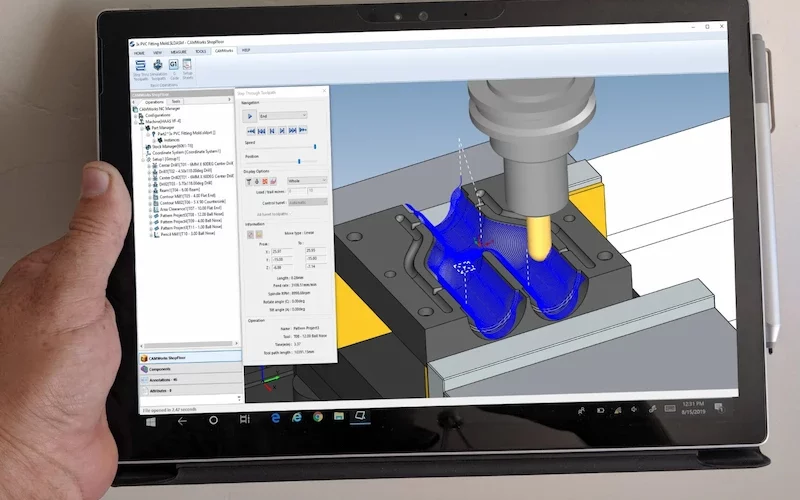Open Setup Sheets from the ribbon
Viewport: 800px width, 500px height.
click(187, 69)
